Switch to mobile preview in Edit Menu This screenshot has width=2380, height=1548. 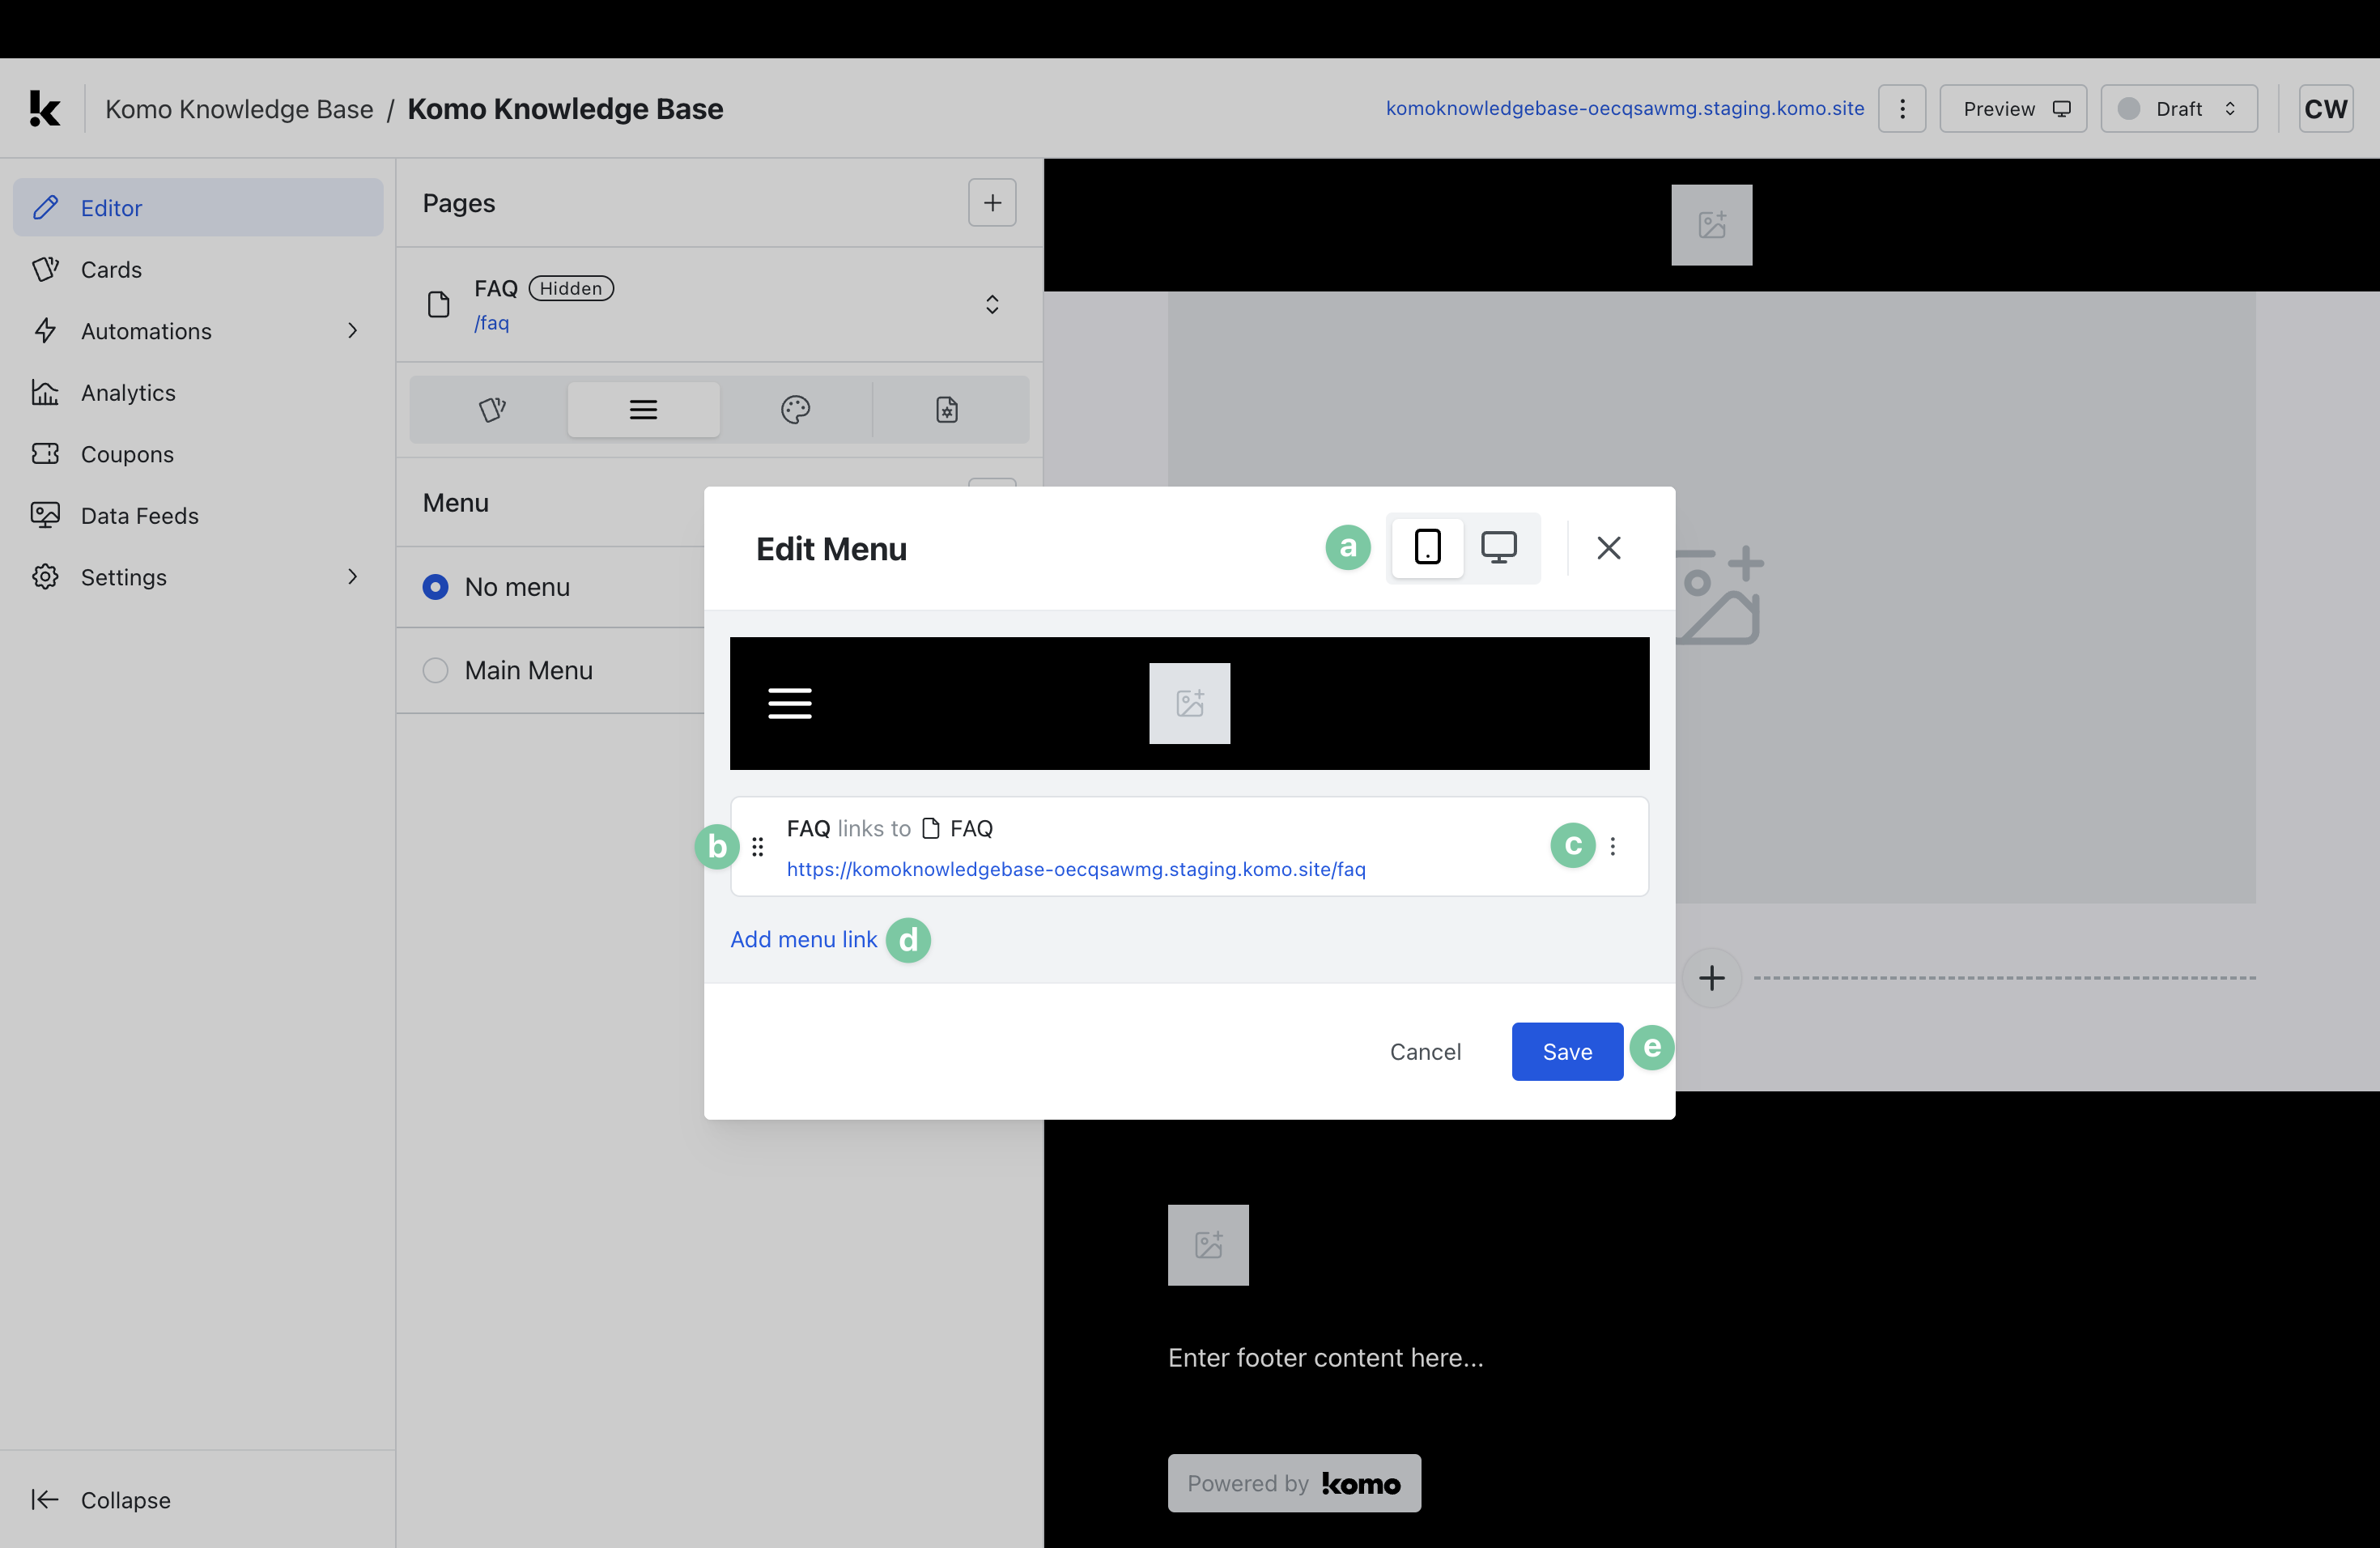(1427, 547)
